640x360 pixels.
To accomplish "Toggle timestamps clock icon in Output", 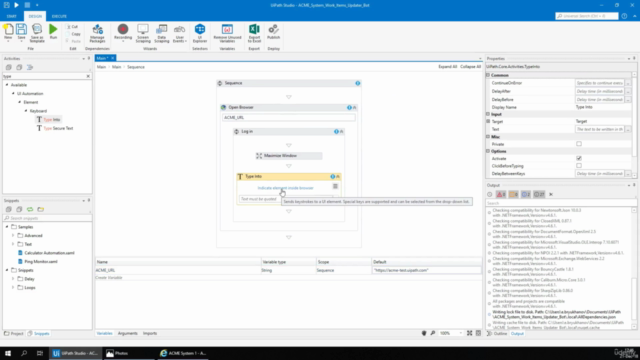I will (x=490, y=194).
